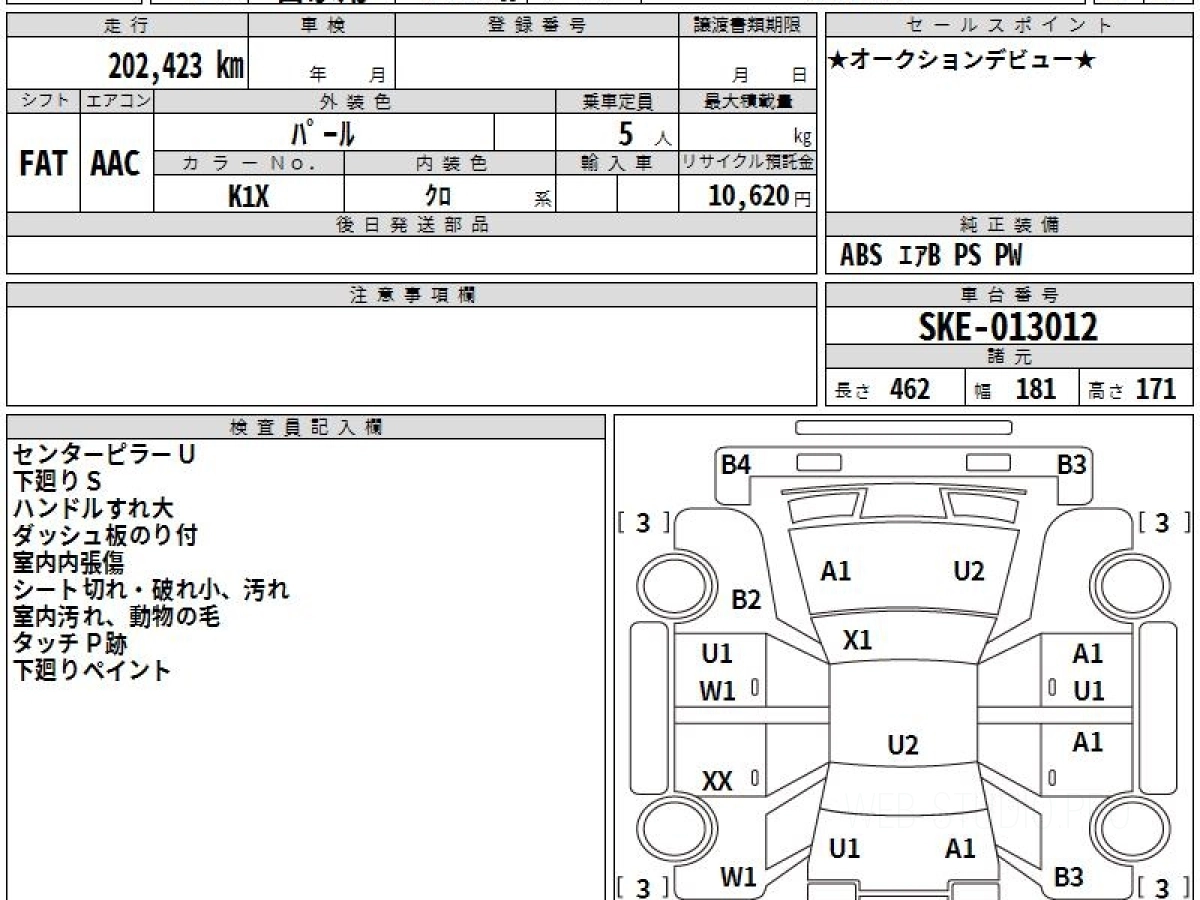This screenshot has width=1200, height=900.
Task: Select the センターピラー U note line
Action: click(x=104, y=454)
